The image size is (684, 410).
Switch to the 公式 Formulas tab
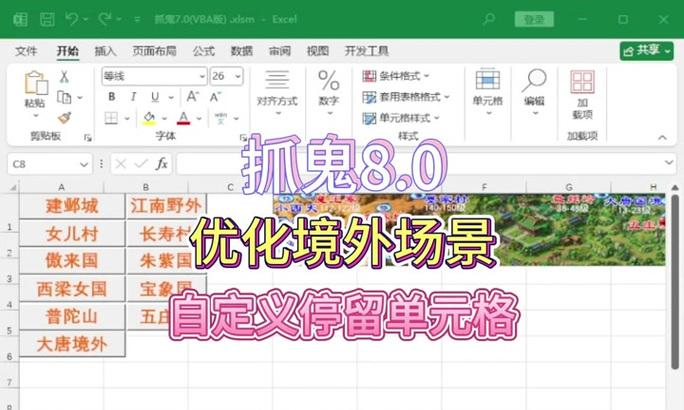coord(204,51)
